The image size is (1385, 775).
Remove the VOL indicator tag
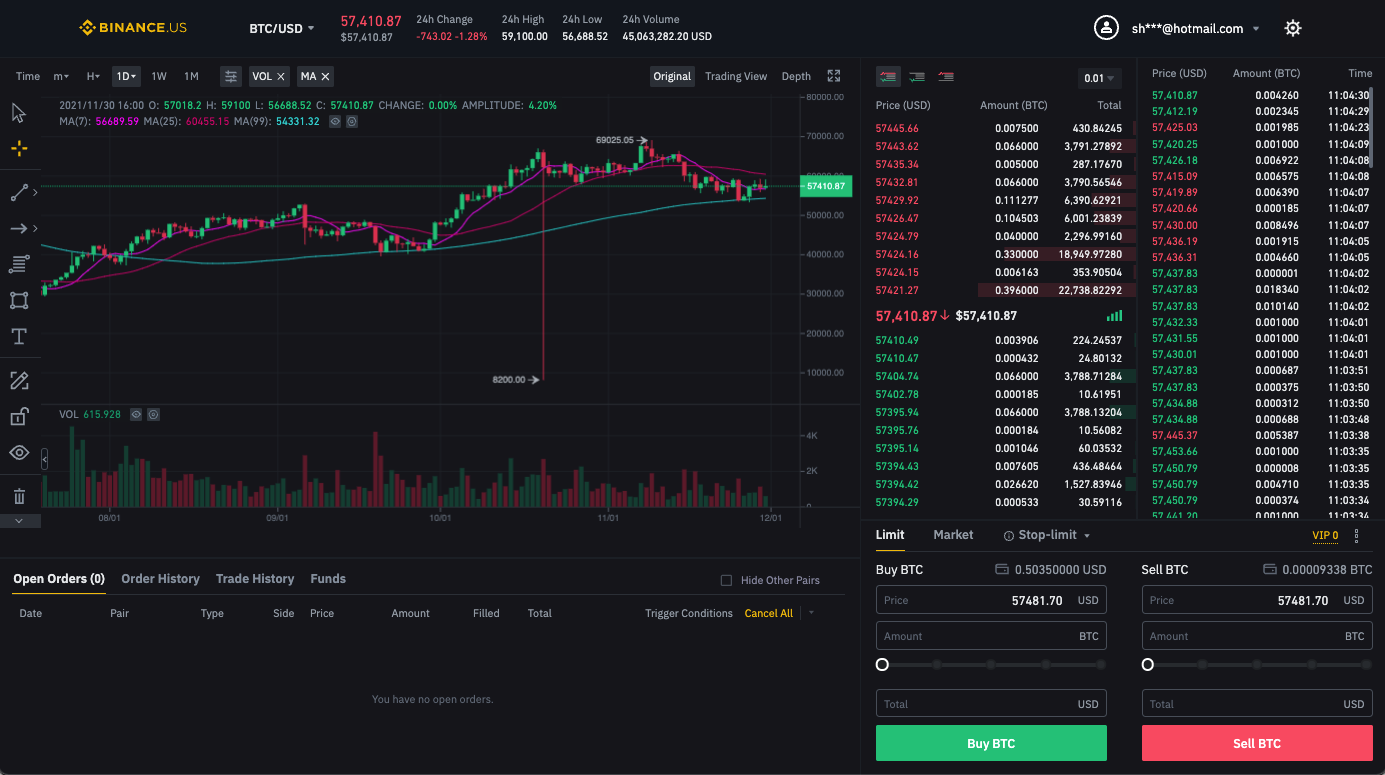pos(281,76)
